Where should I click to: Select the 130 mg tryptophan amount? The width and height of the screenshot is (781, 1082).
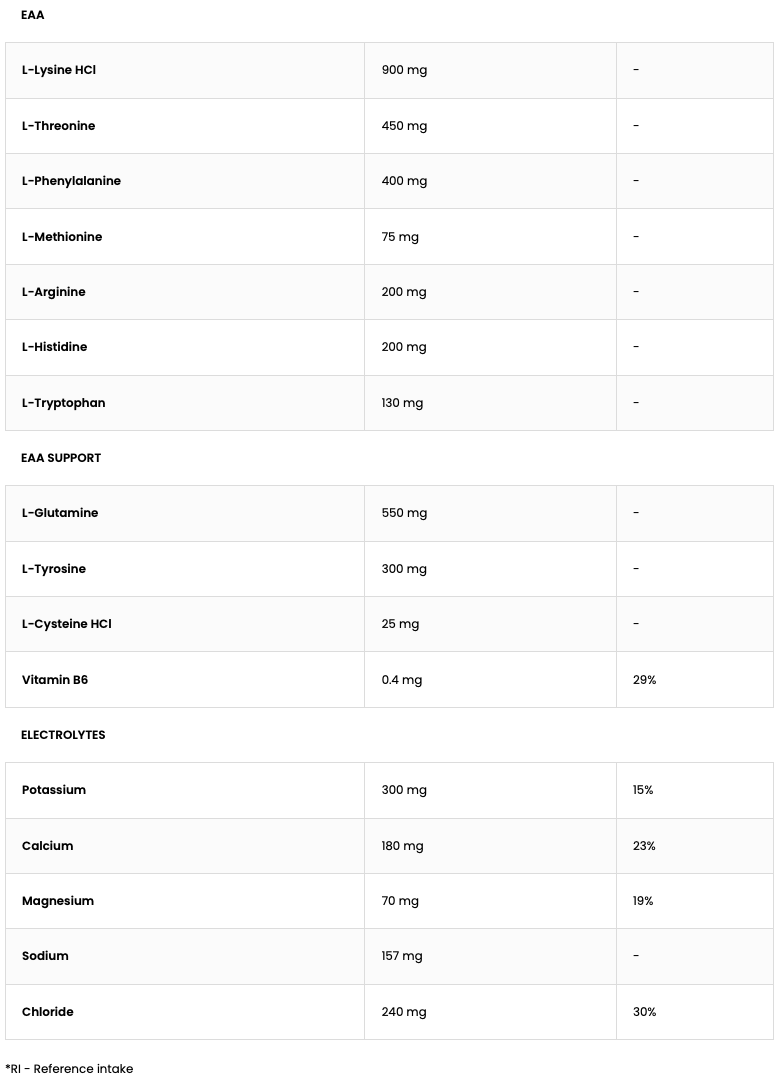click(402, 403)
